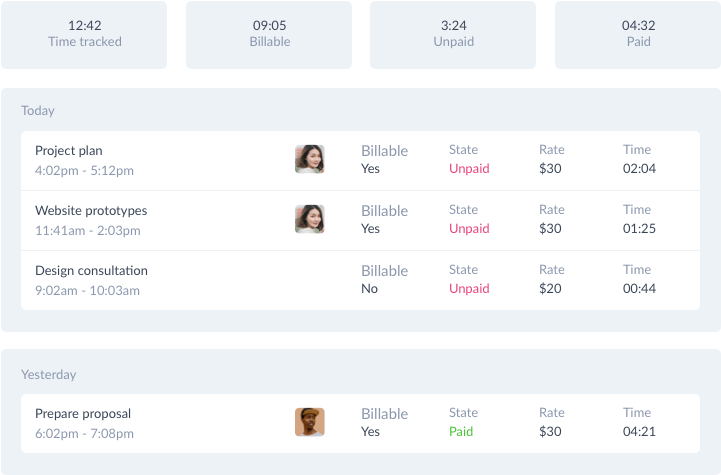The height and width of the screenshot is (475, 721).
Task: Click the Unpaid state of Project plan
Action: point(469,169)
